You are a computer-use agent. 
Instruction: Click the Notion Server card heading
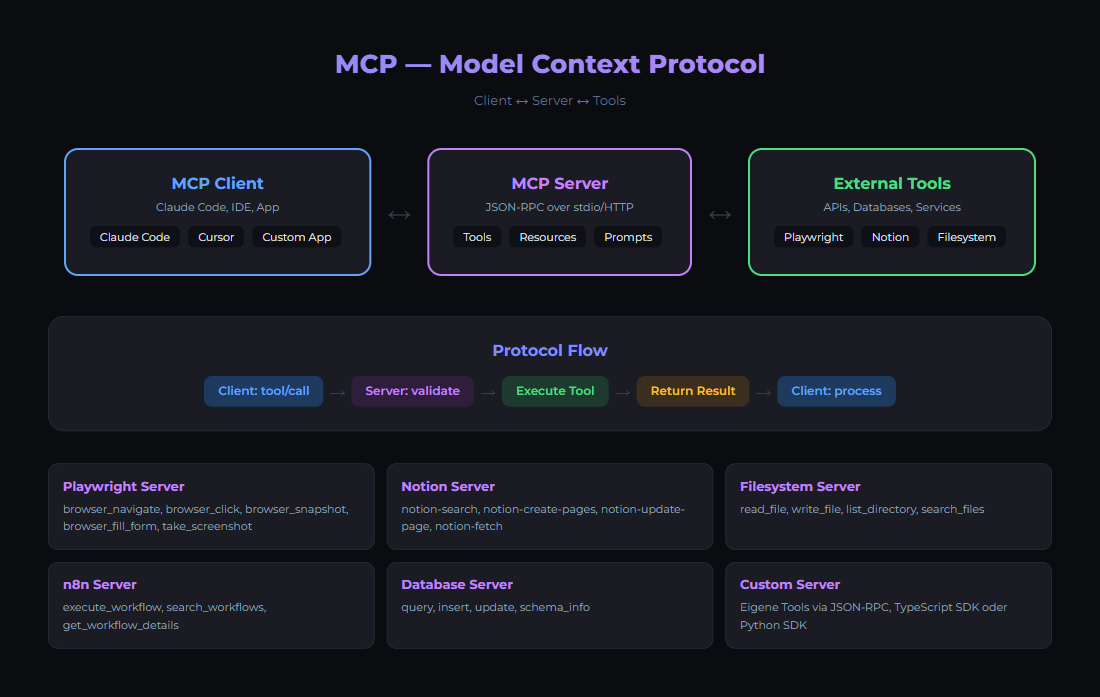click(448, 486)
